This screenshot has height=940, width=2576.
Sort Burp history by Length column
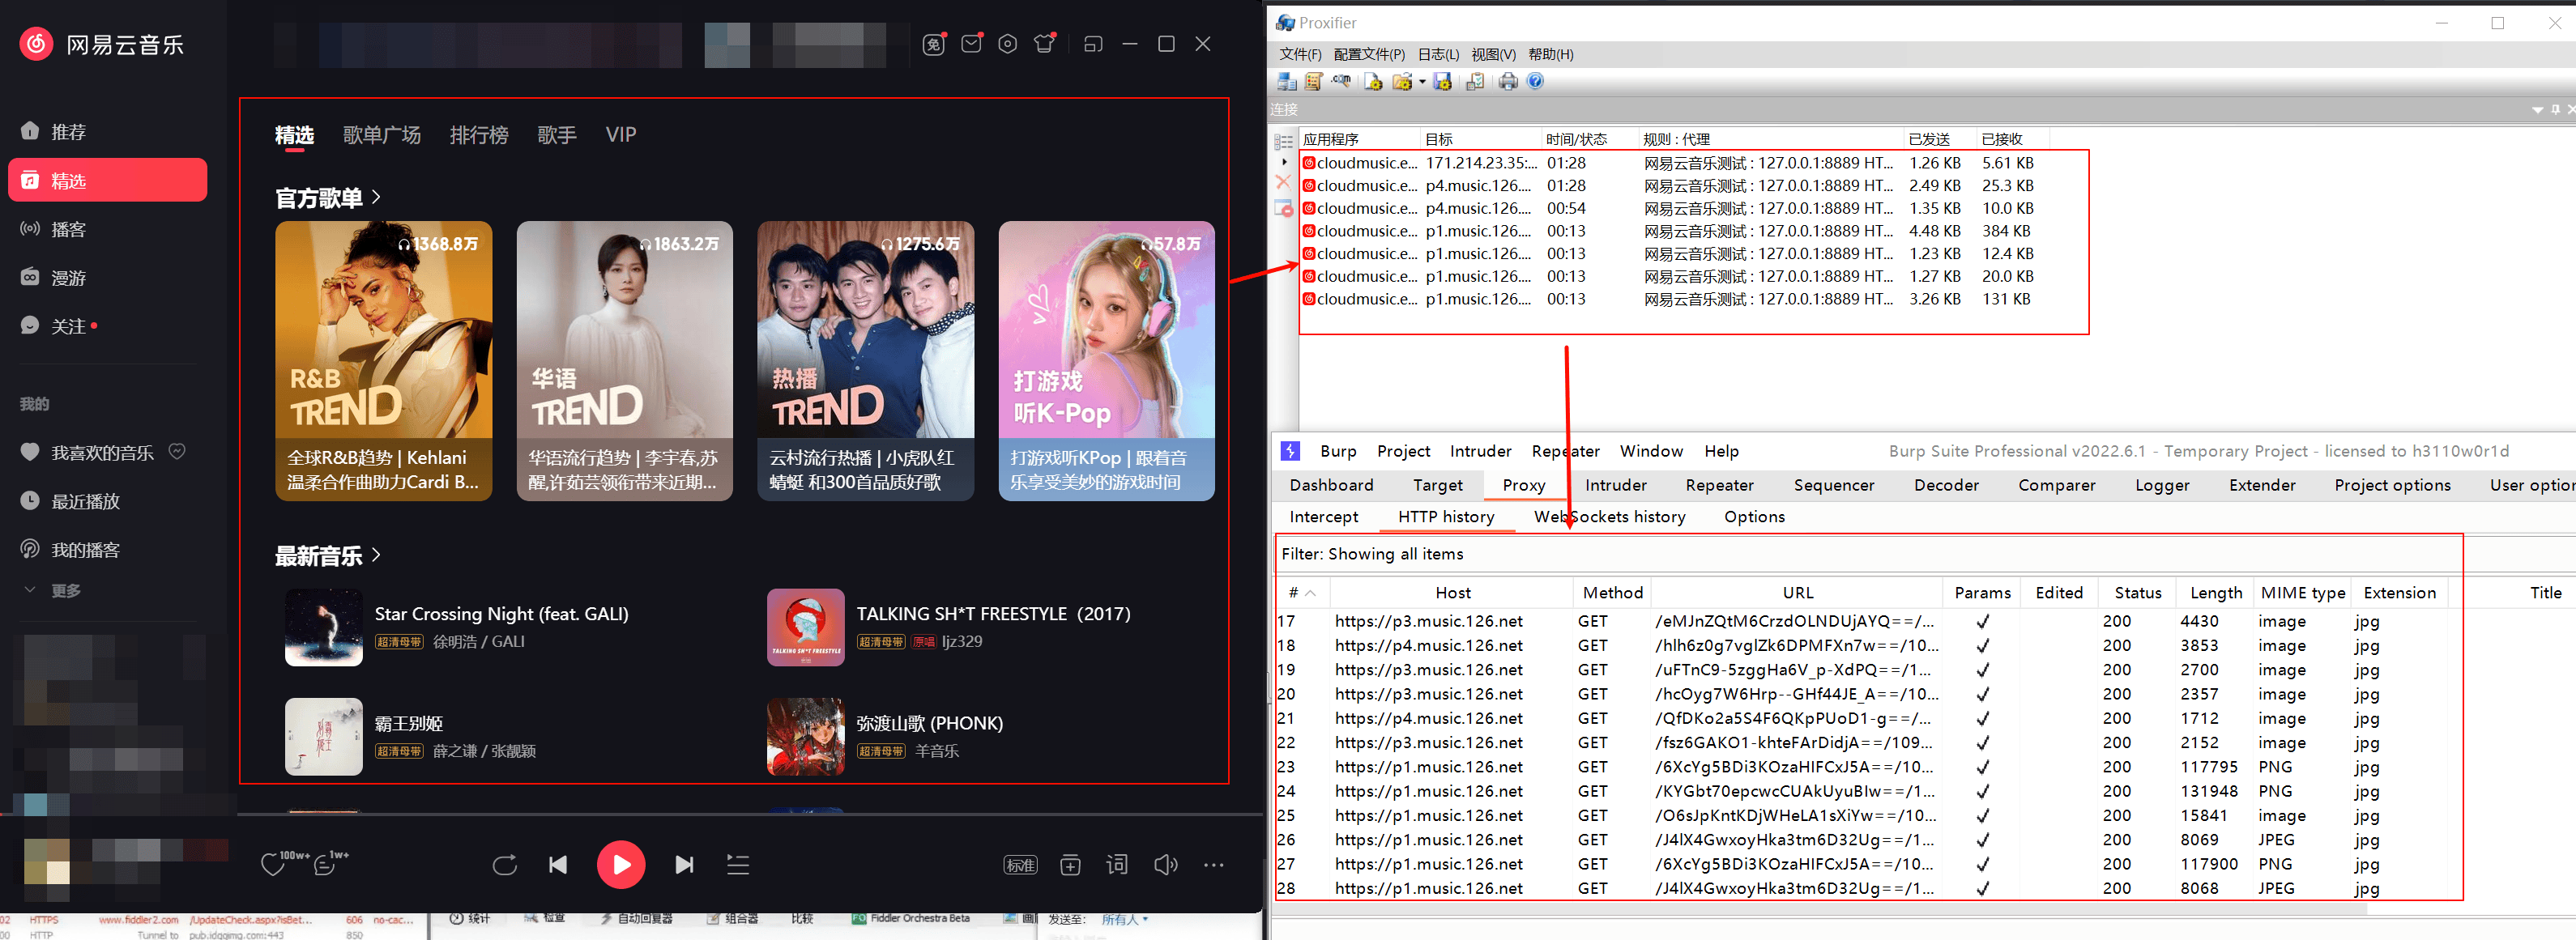(x=2215, y=592)
